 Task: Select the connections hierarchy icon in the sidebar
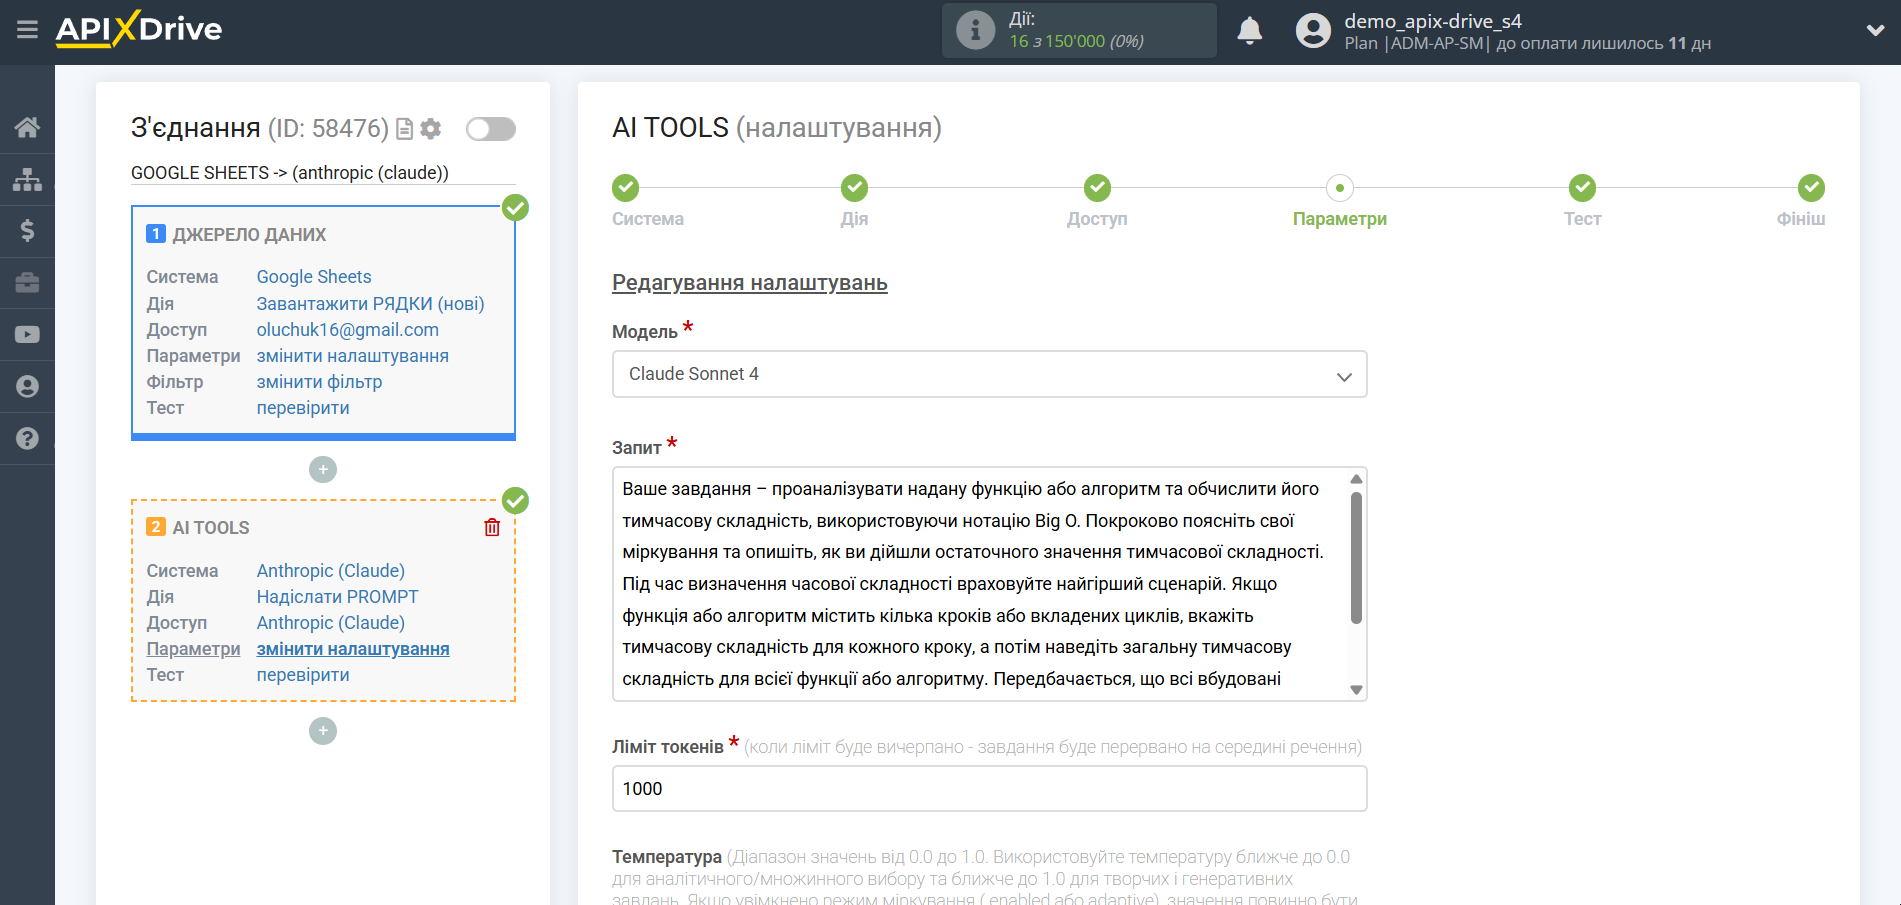[x=27, y=179]
